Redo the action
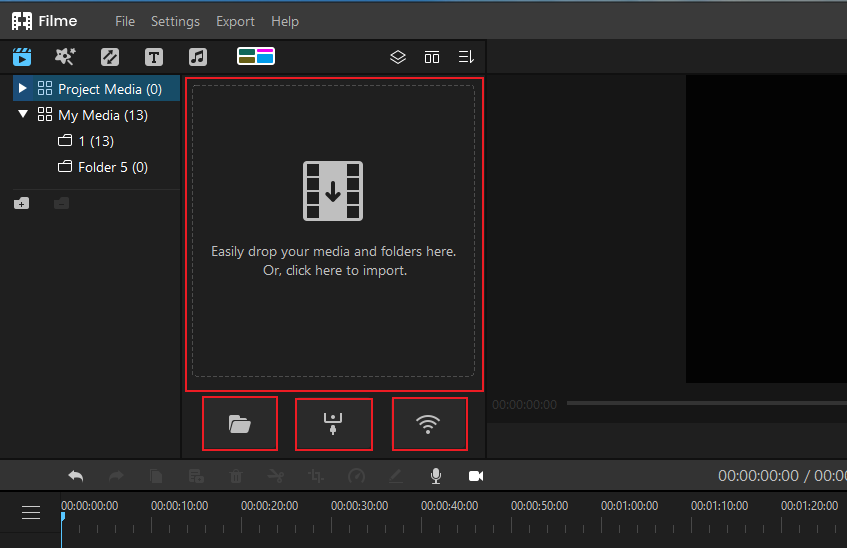 point(116,476)
